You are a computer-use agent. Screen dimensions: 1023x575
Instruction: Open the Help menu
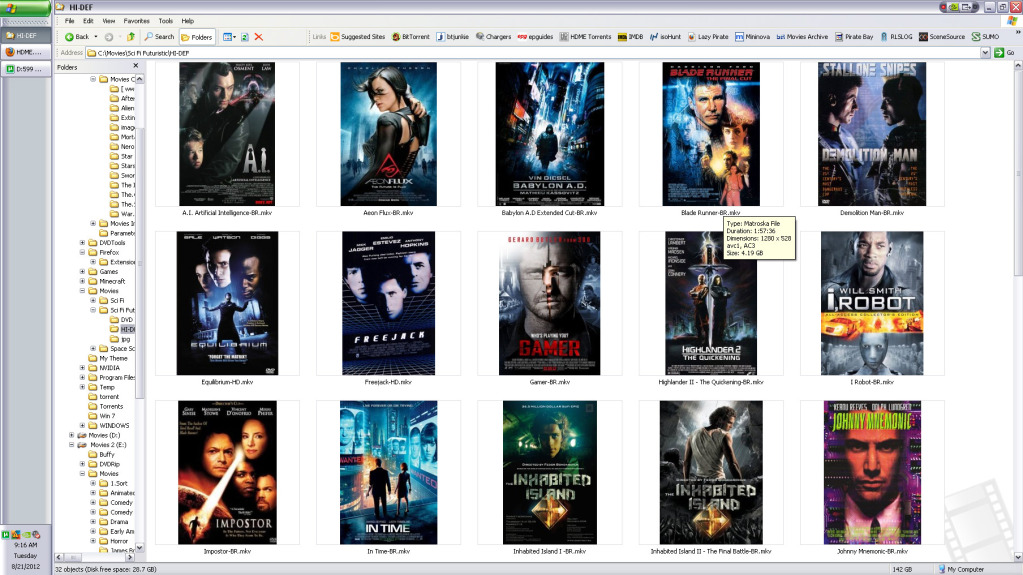point(188,21)
